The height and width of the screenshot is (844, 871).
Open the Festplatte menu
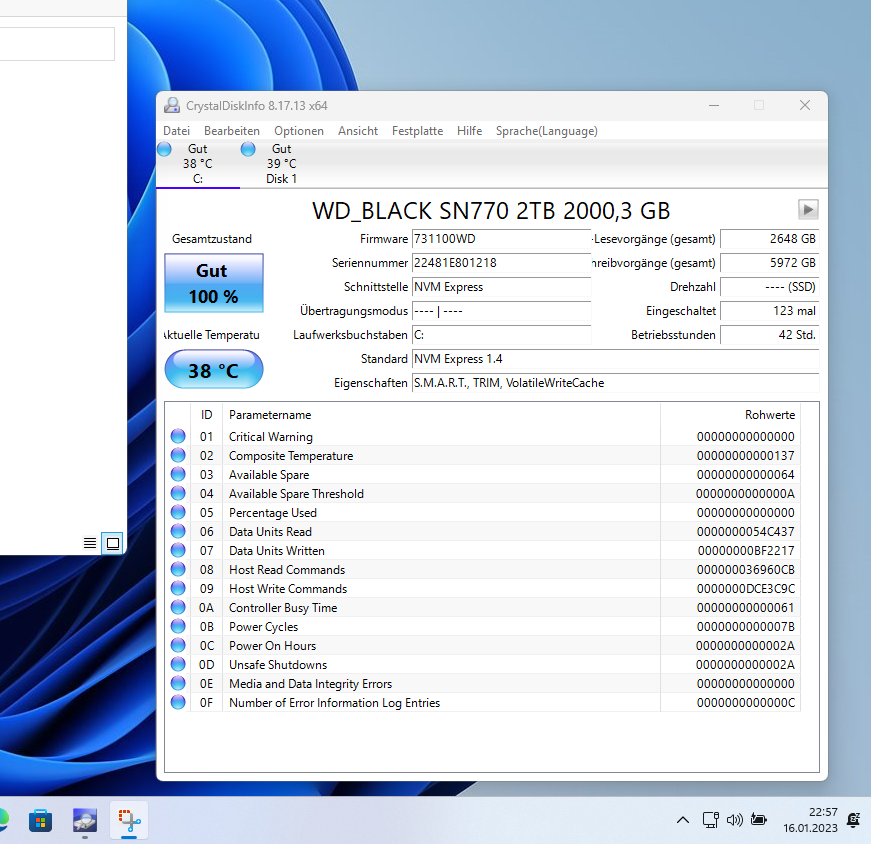click(x=417, y=131)
